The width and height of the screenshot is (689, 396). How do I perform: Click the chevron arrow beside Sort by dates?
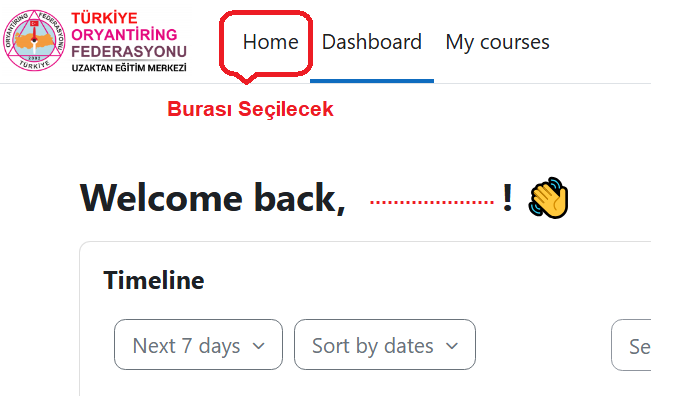pyautogui.click(x=452, y=346)
